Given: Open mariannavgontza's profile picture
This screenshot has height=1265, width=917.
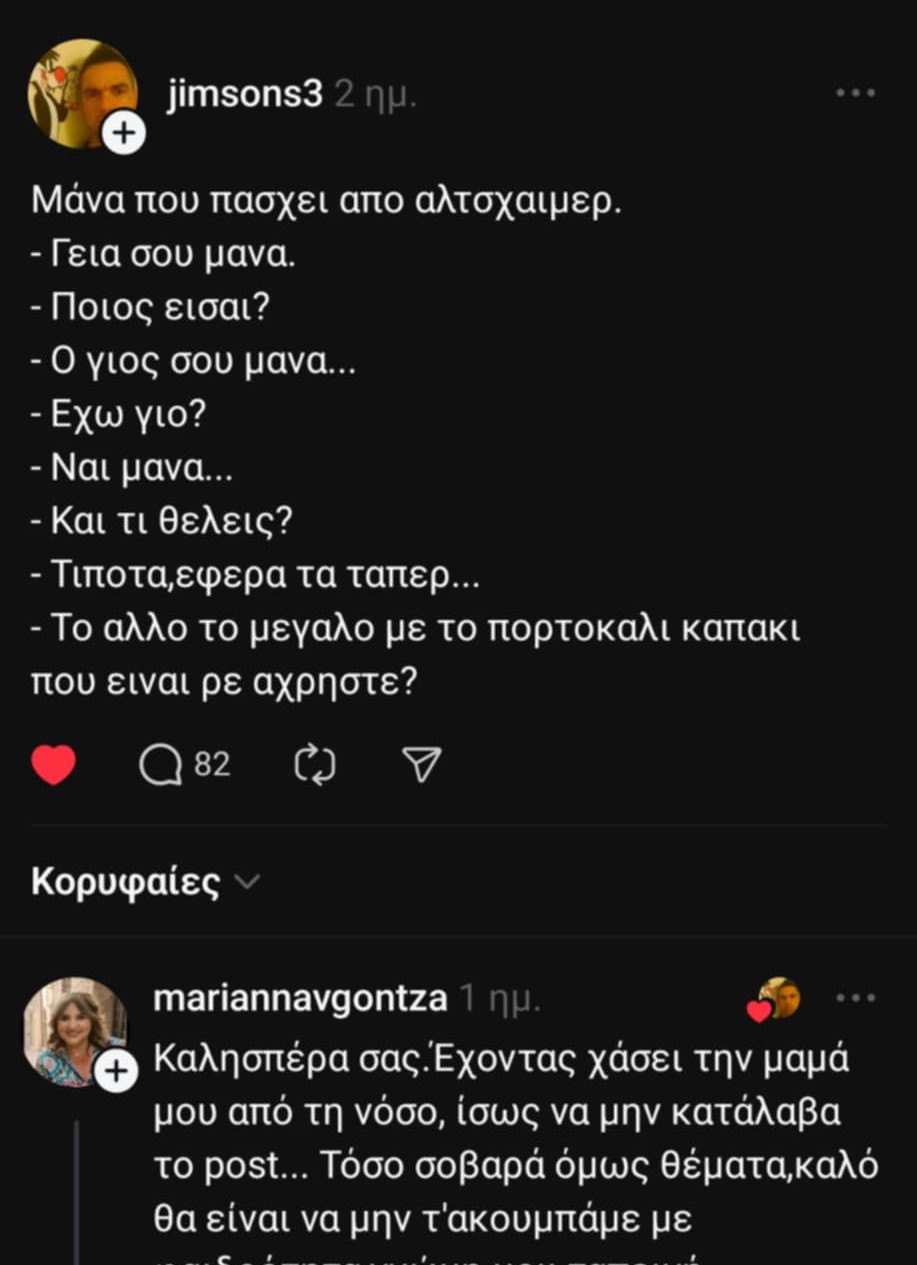Looking at the screenshot, I should pyautogui.click(x=75, y=1030).
